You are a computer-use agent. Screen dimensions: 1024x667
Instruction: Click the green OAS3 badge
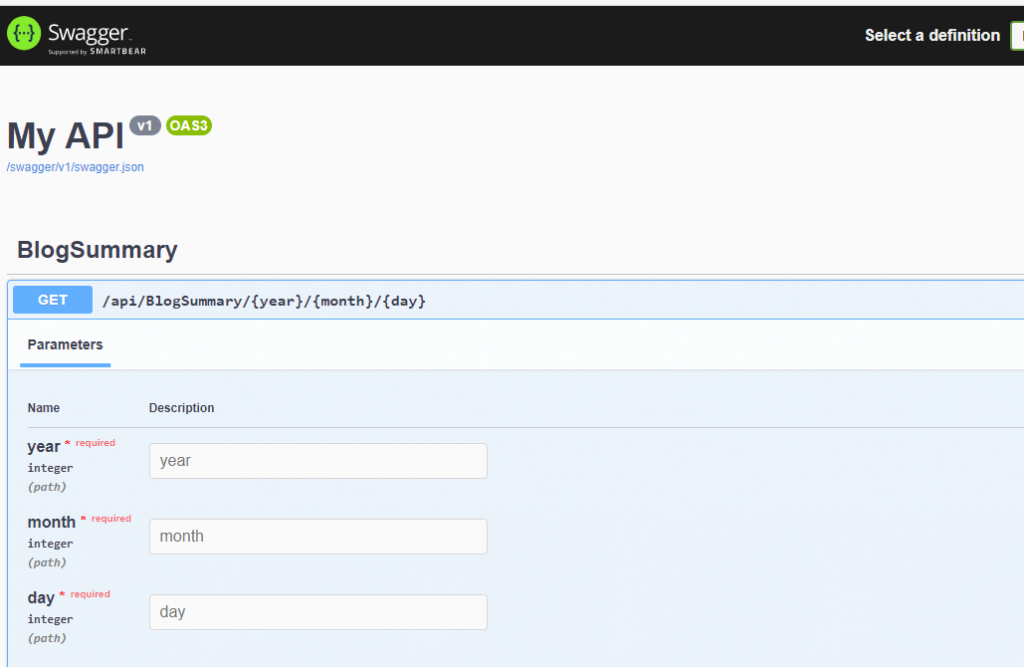click(189, 126)
